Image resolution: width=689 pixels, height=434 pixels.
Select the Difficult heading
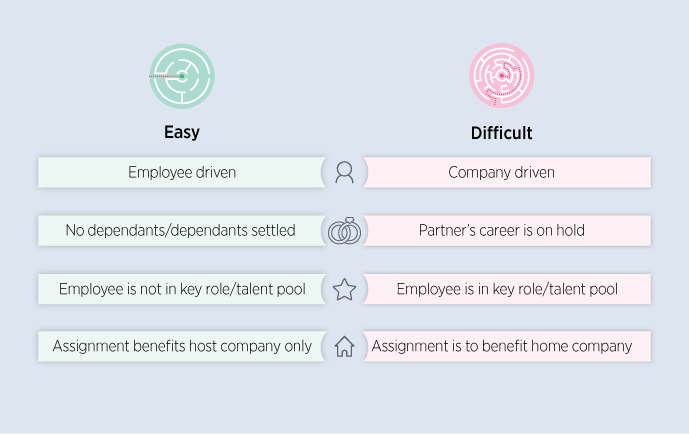[x=501, y=133]
